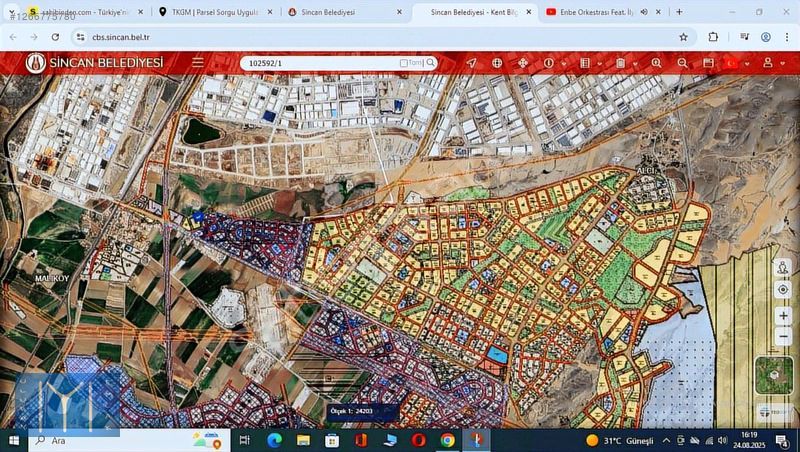Toggle the Tomi checkbox in search box
800x452 pixels.
click(x=404, y=63)
